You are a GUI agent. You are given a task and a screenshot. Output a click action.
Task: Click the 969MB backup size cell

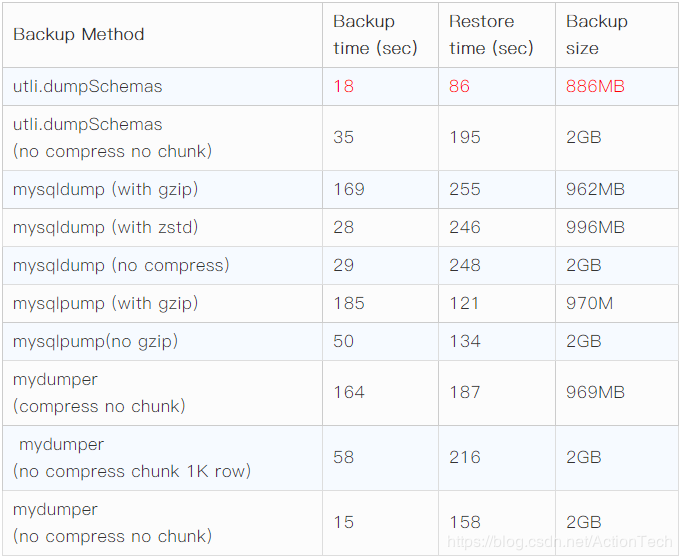click(x=595, y=393)
